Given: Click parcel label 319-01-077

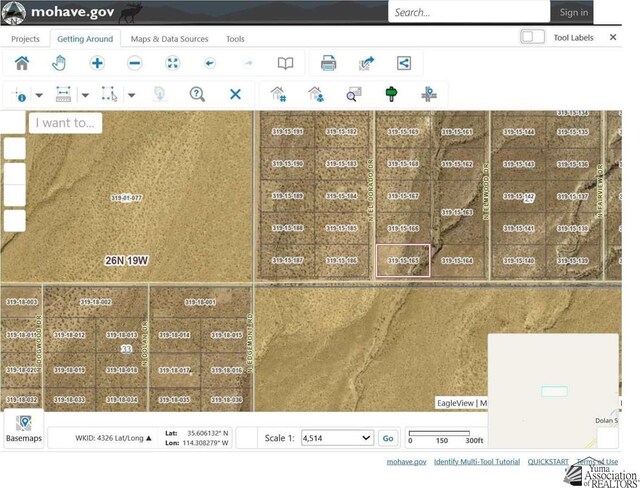Looking at the screenshot, I should click(127, 198).
